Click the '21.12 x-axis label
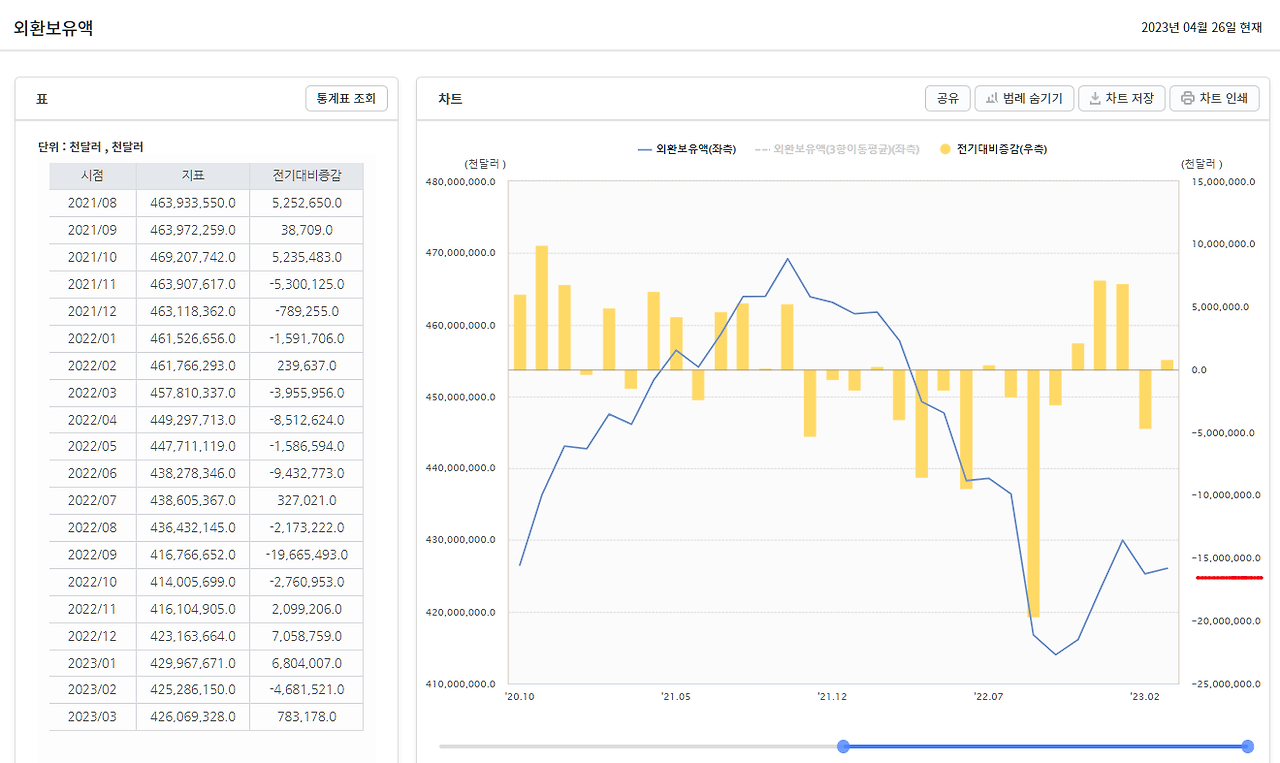The width and height of the screenshot is (1280, 763). click(x=832, y=696)
